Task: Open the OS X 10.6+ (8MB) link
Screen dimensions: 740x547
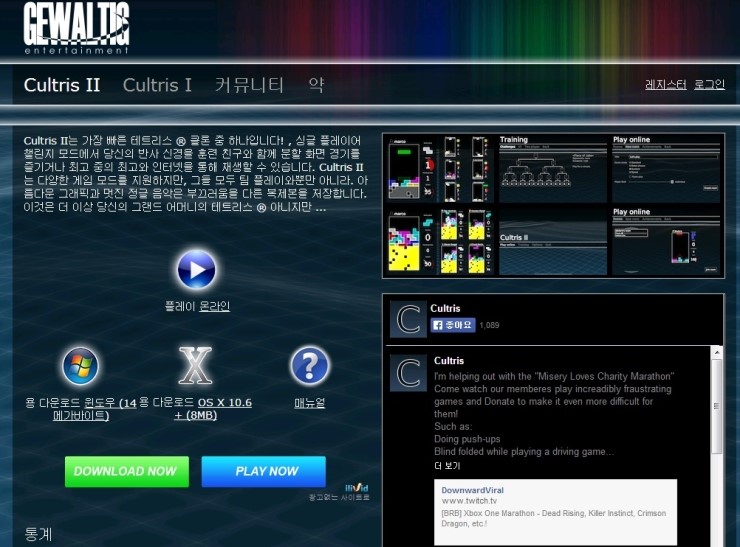Action: coord(212,409)
